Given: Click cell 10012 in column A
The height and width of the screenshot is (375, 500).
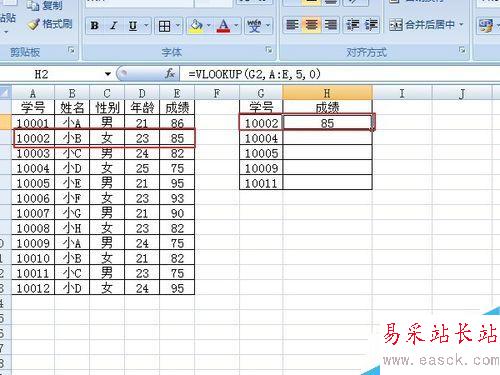Looking at the screenshot, I should 33,288.
